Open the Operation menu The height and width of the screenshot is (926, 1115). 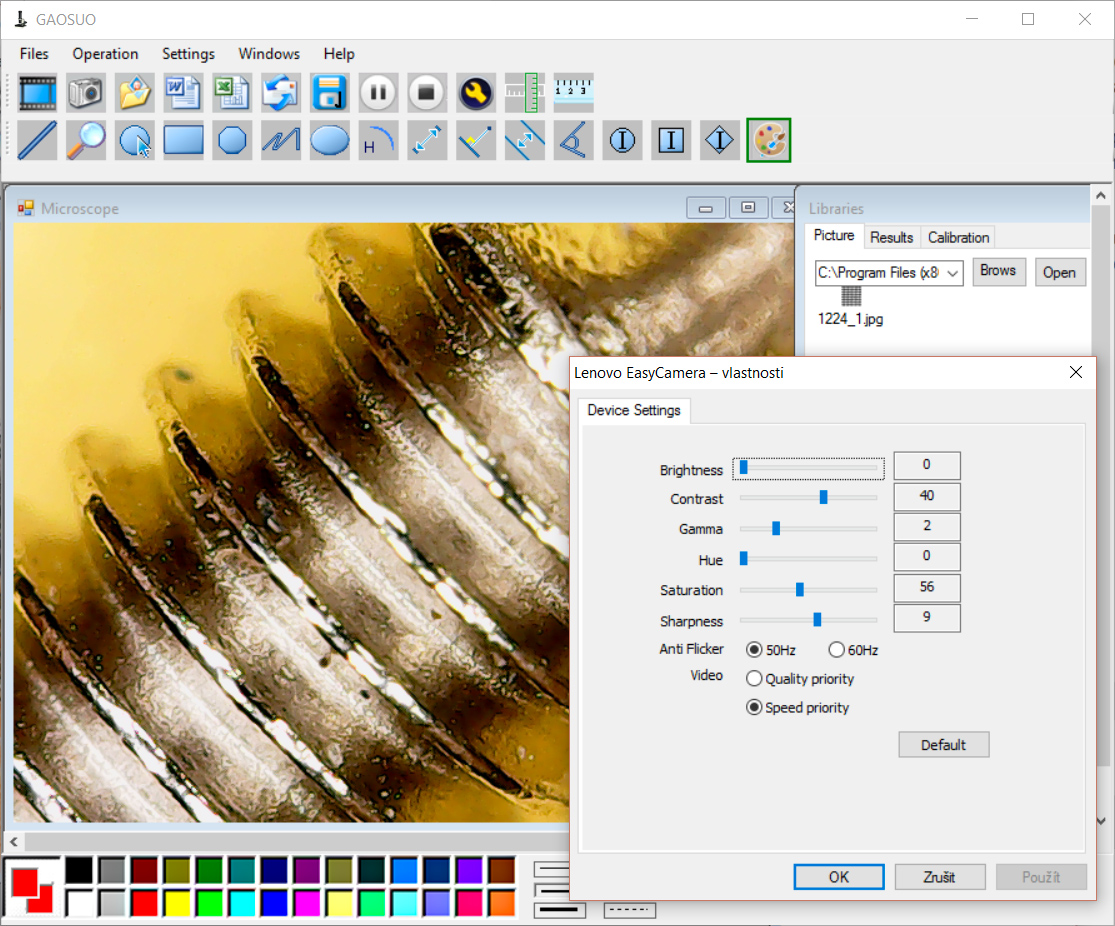pyautogui.click(x=105, y=54)
